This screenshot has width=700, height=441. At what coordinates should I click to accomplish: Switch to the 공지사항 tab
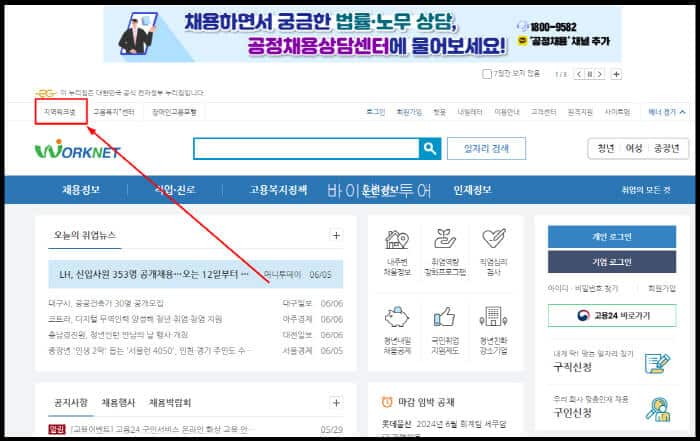tap(71, 403)
